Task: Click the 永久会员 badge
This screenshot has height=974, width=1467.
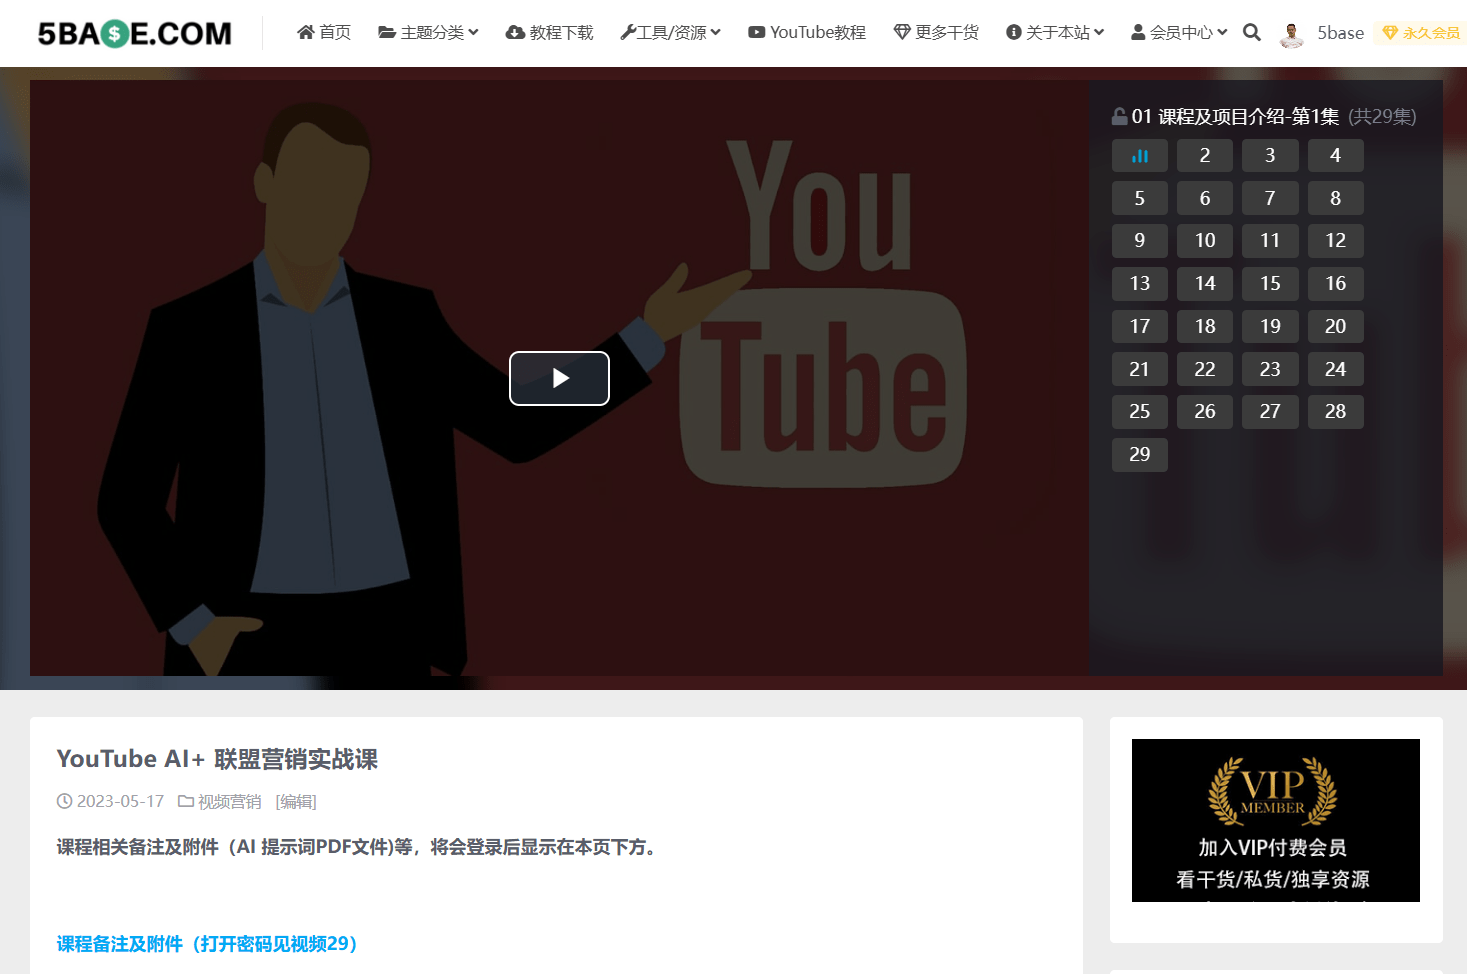Action: click(x=1421, y=33)
